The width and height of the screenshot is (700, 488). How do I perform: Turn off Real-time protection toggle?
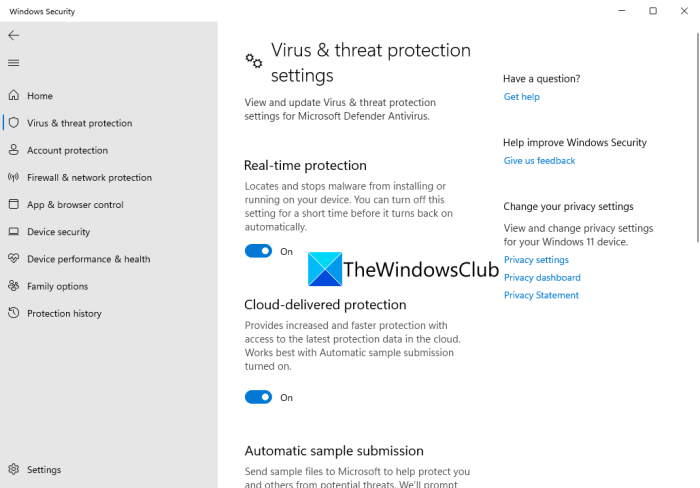click(x=258, y=251)
